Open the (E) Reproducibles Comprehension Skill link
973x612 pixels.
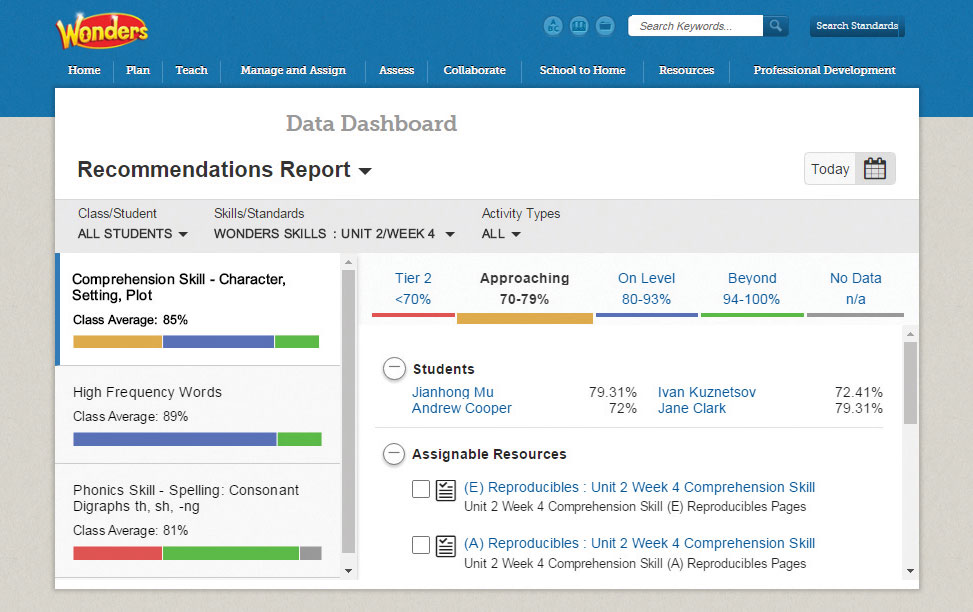[640, 487]
